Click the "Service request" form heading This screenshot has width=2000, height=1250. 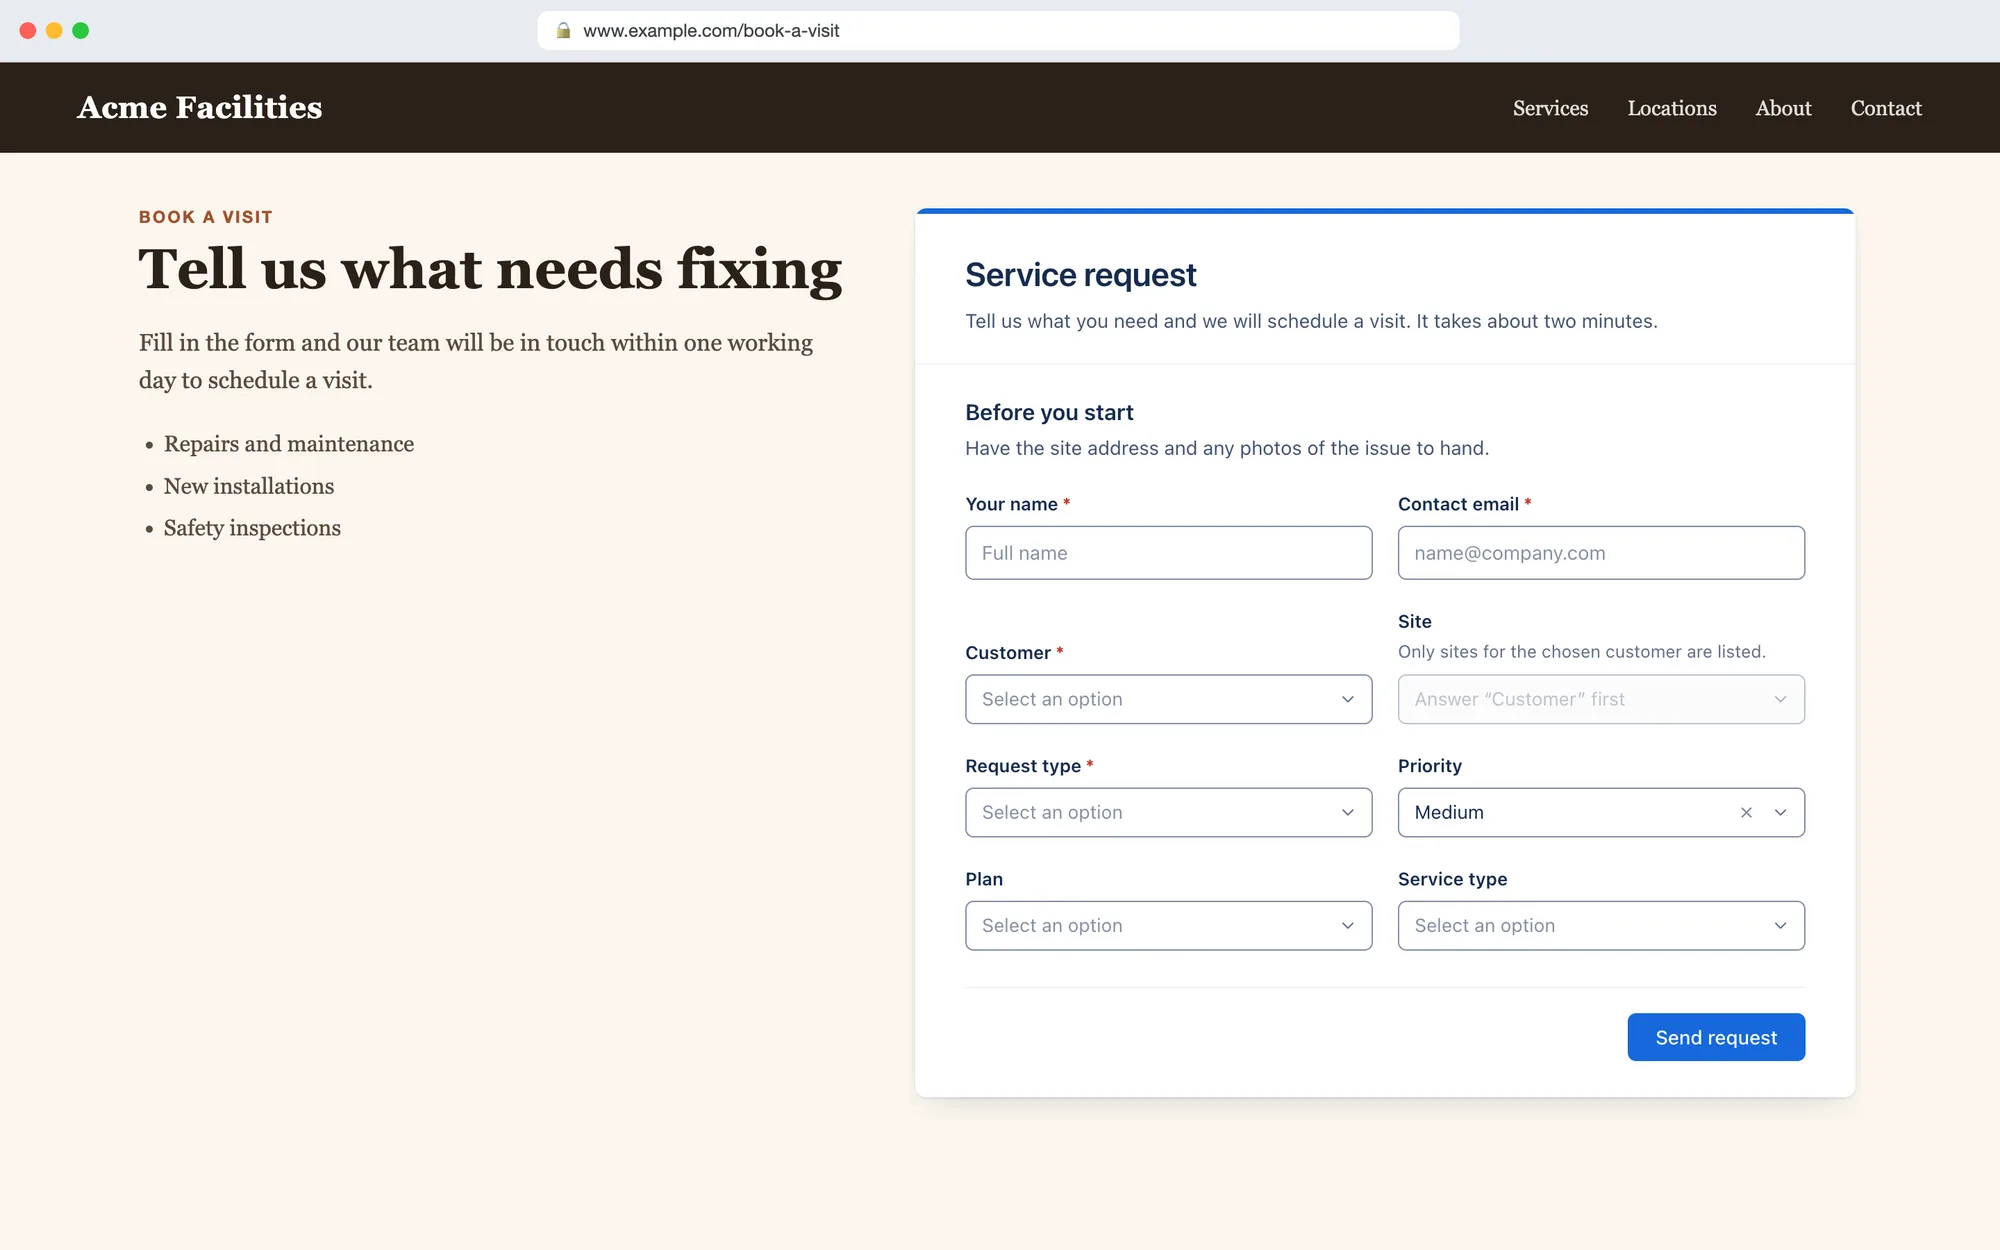1080,275
